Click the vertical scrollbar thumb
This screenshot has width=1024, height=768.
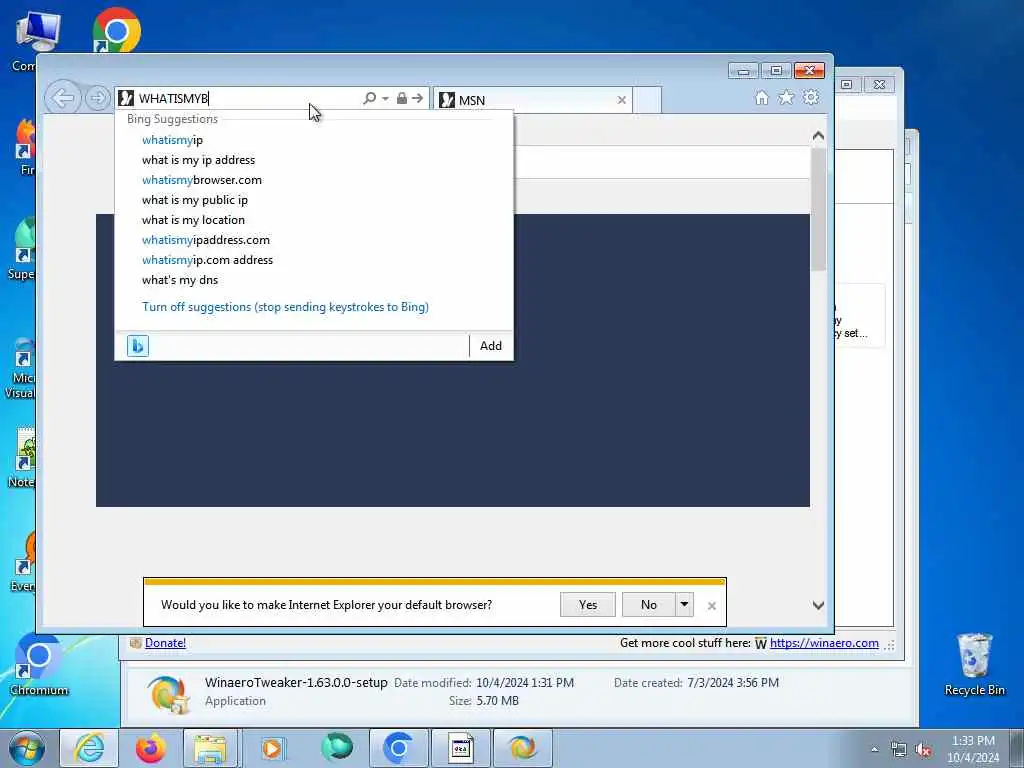click(x=818, y=209)
